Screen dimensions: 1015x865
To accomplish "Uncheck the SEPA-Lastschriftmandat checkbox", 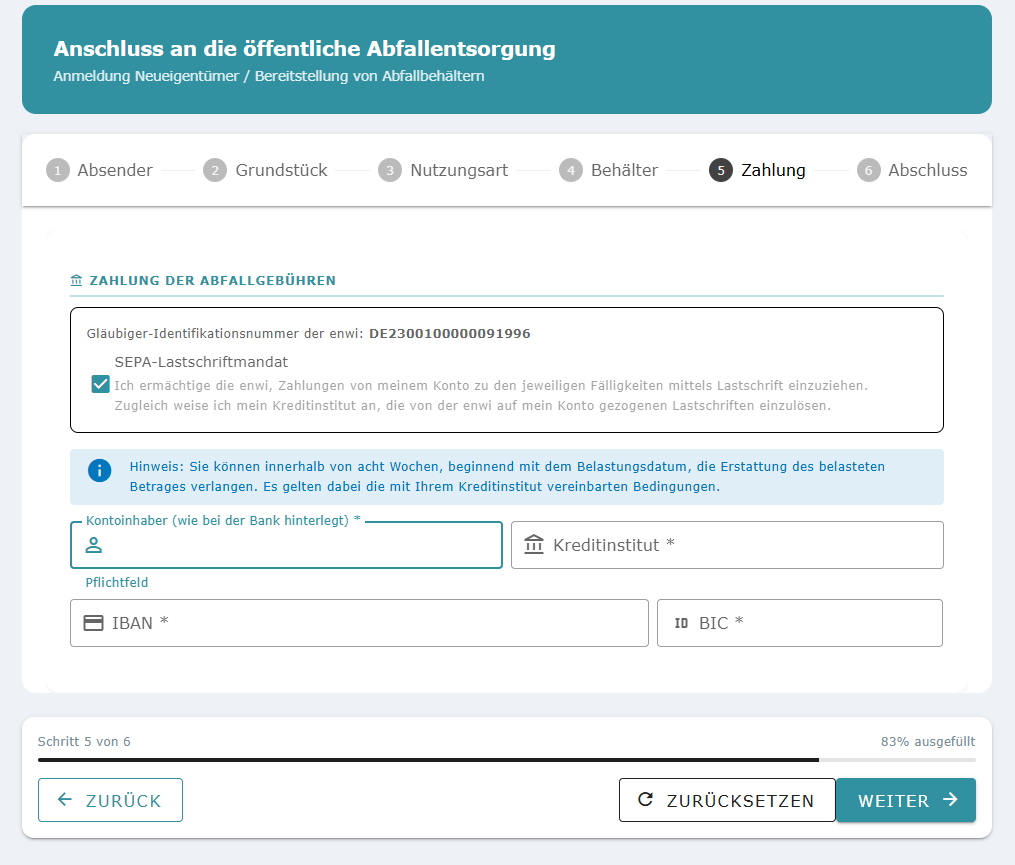I will tap(100, 385).
